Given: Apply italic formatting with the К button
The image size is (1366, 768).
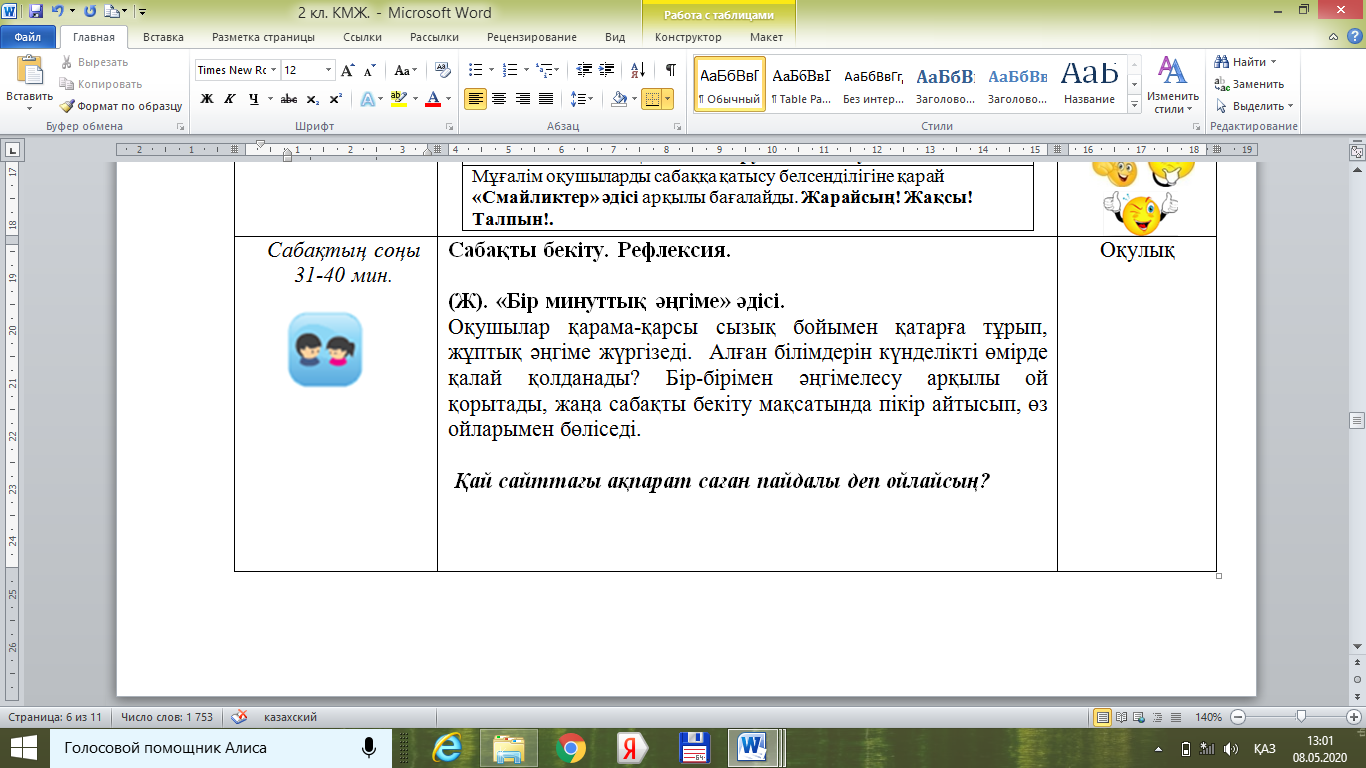Looking at the screenshot, I should click(230, 99).
